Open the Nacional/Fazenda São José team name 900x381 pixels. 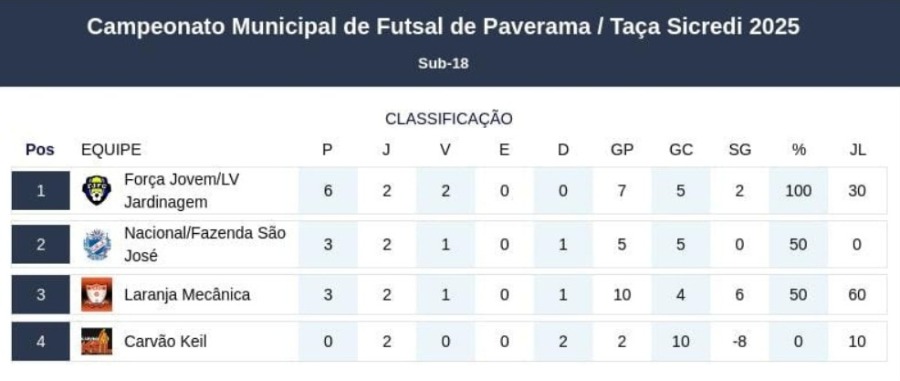click(x=205, y=245)
